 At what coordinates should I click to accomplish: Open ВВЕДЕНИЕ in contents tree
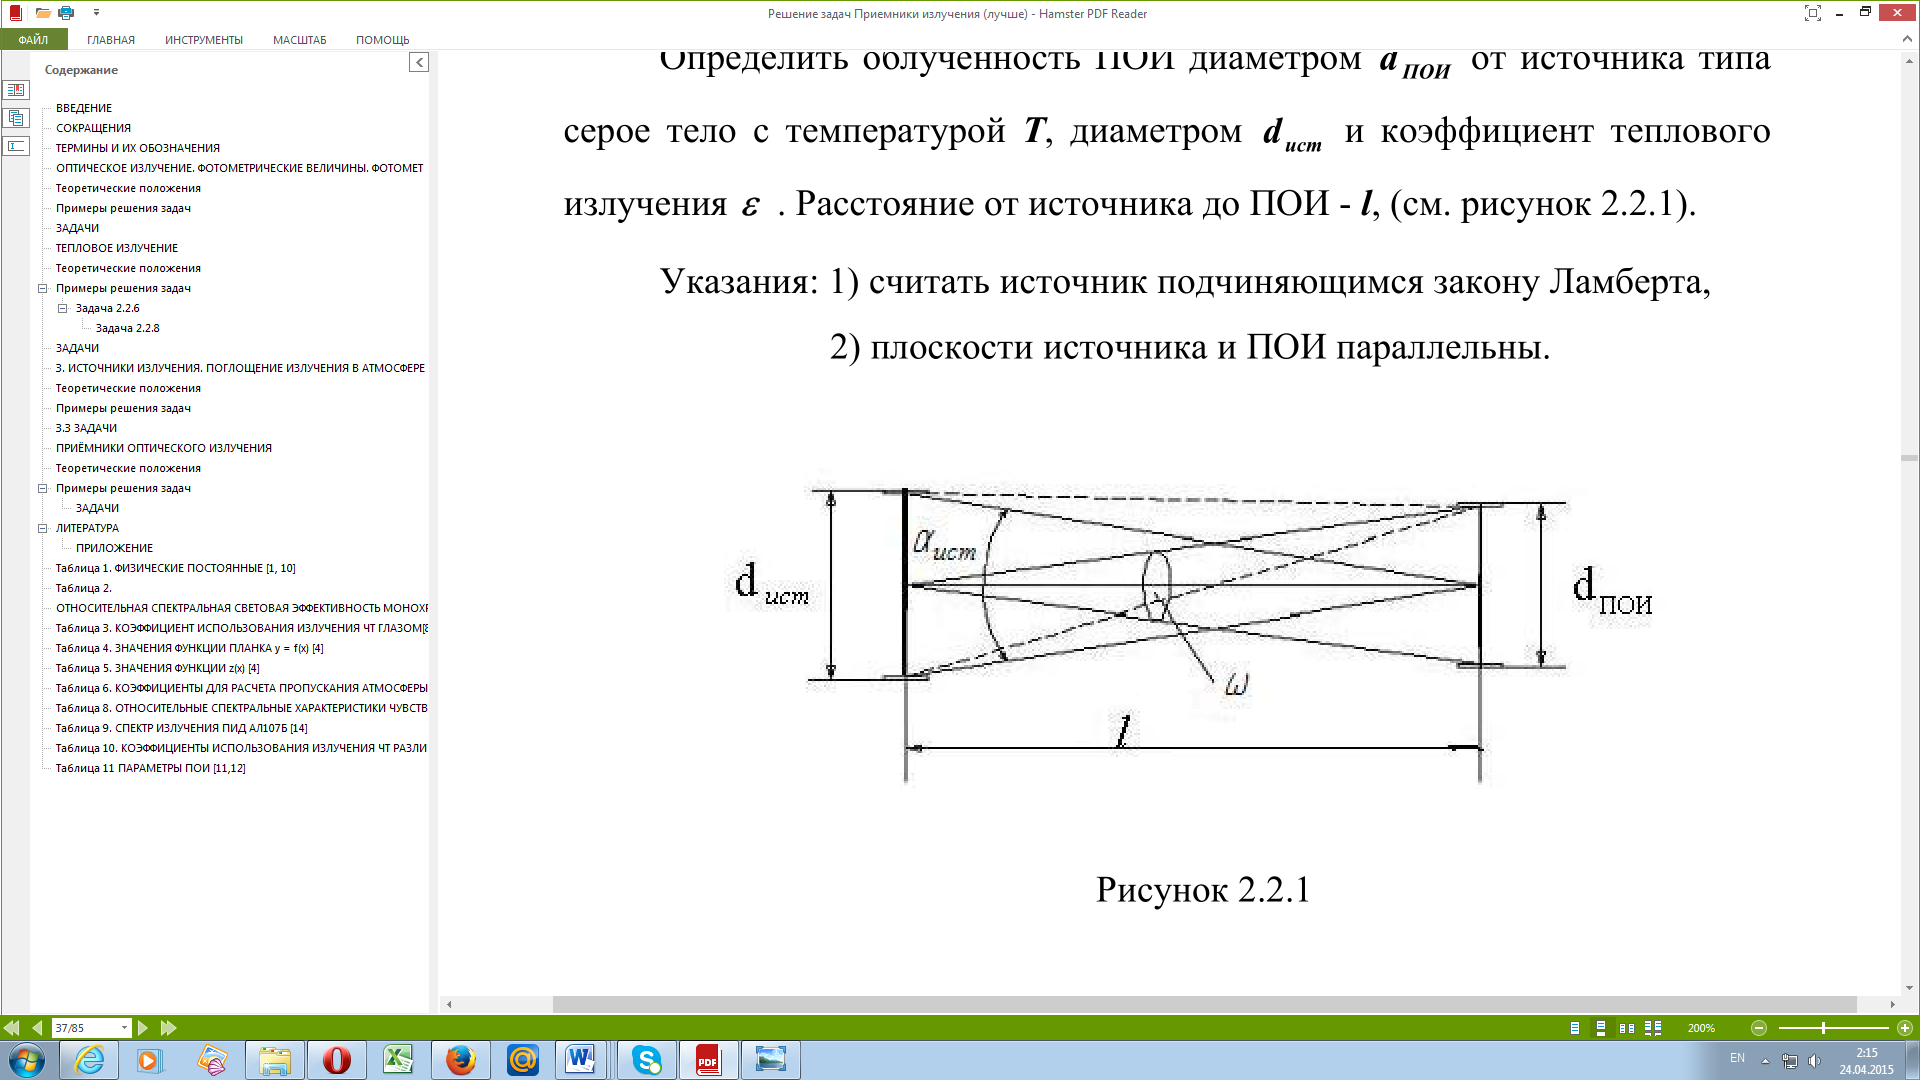[x=84, y=108]
